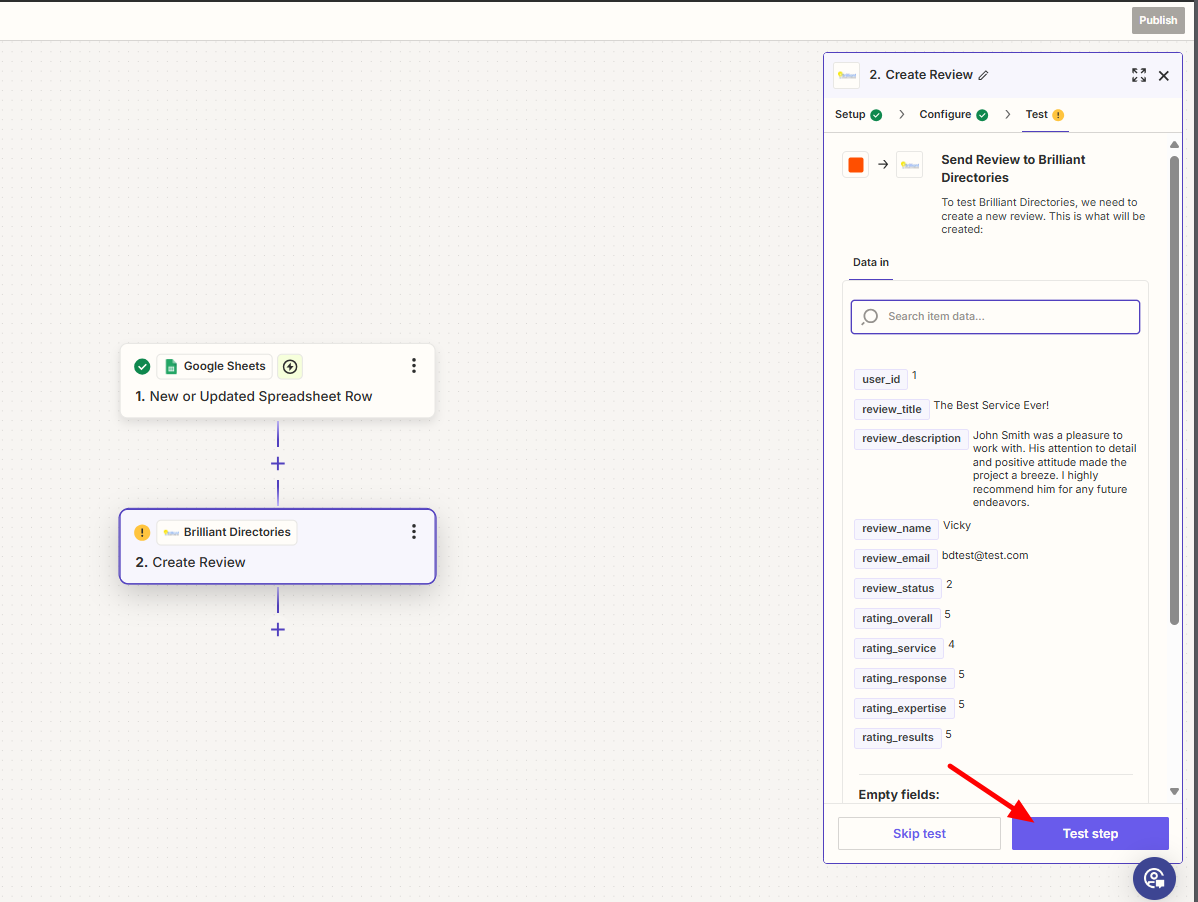This screenshot has height=902, width=1198.
Task: Click the user_id field label
Action: pos(881,379)
